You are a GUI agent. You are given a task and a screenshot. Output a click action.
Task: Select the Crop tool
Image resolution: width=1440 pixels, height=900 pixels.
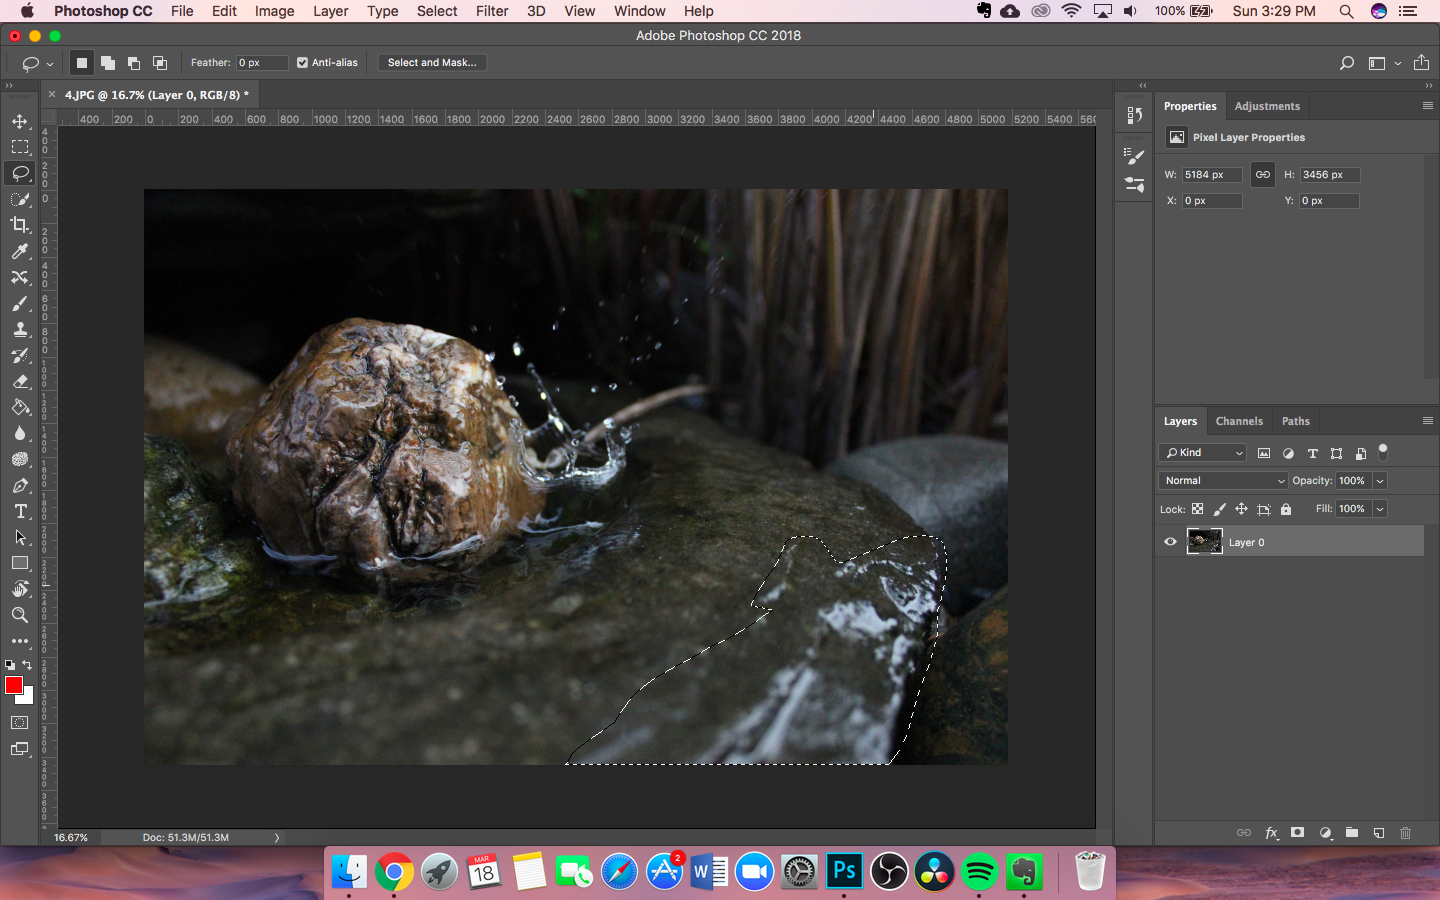point(20,225)
